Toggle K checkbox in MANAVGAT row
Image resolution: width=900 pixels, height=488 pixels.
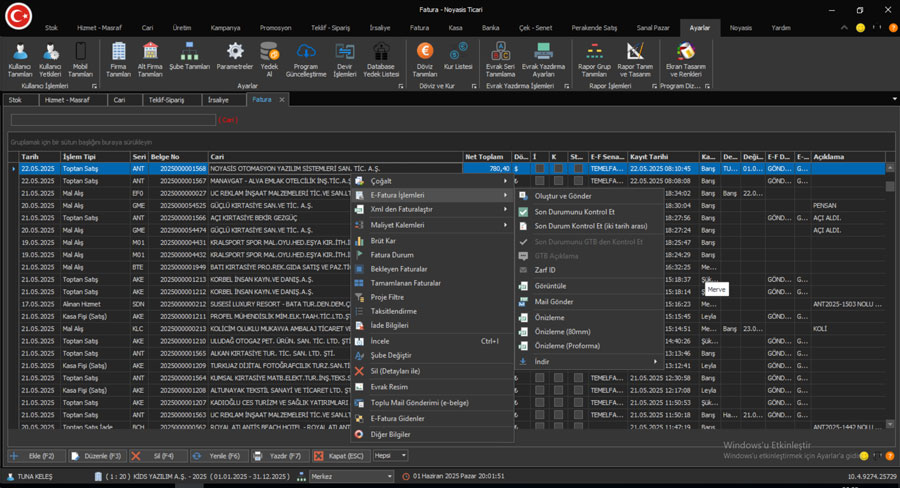point(558,181)
